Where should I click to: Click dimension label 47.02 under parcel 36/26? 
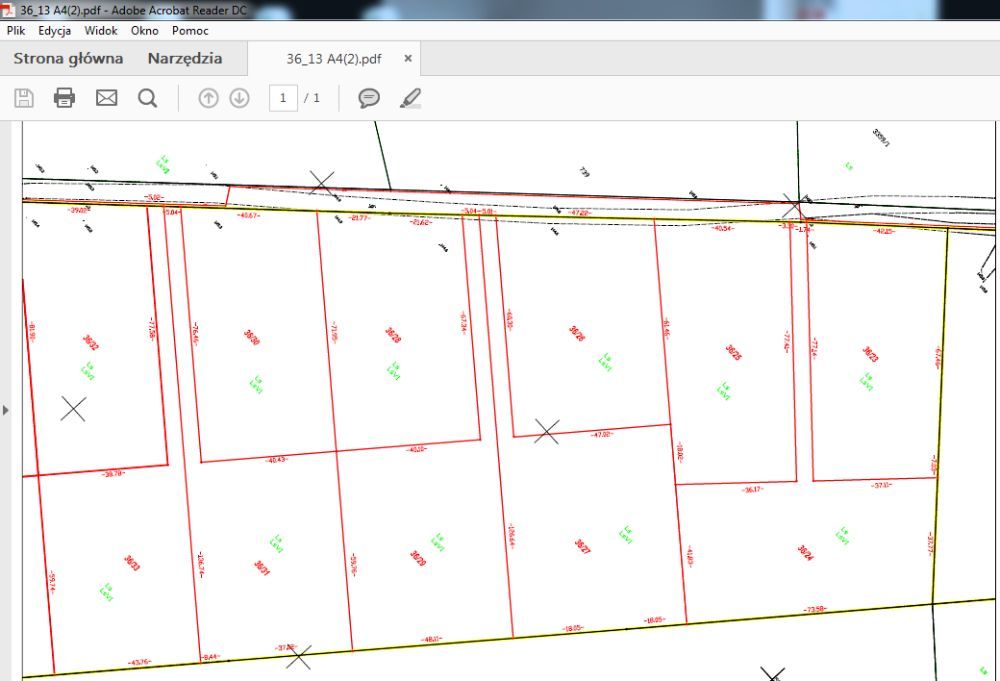(x=601, y=434)
